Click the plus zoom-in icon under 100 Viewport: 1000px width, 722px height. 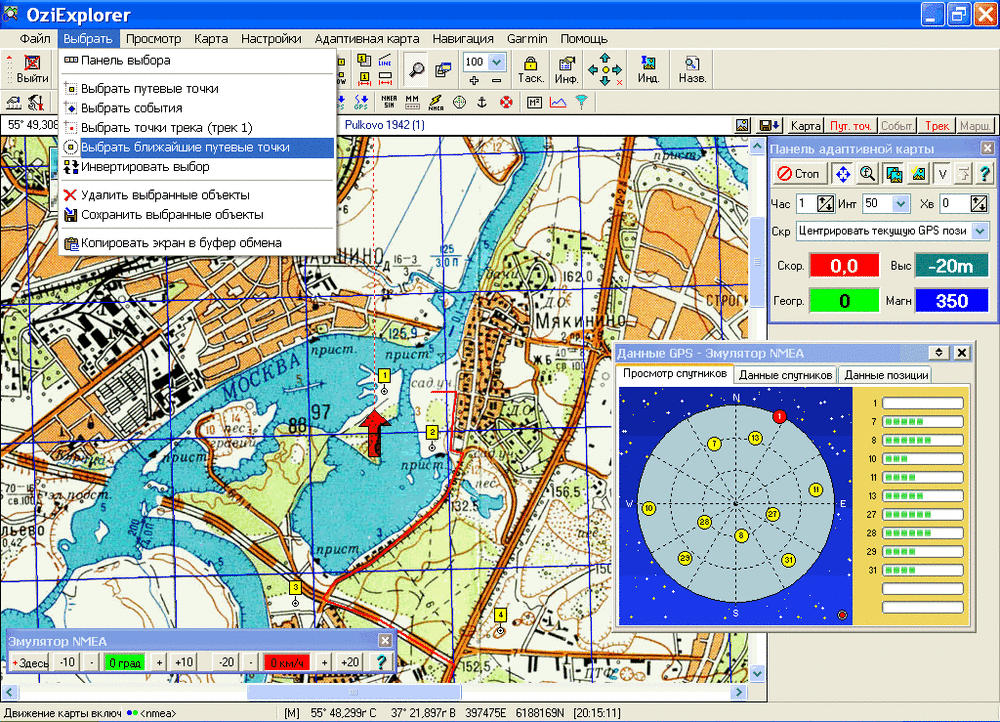(474, 80)
